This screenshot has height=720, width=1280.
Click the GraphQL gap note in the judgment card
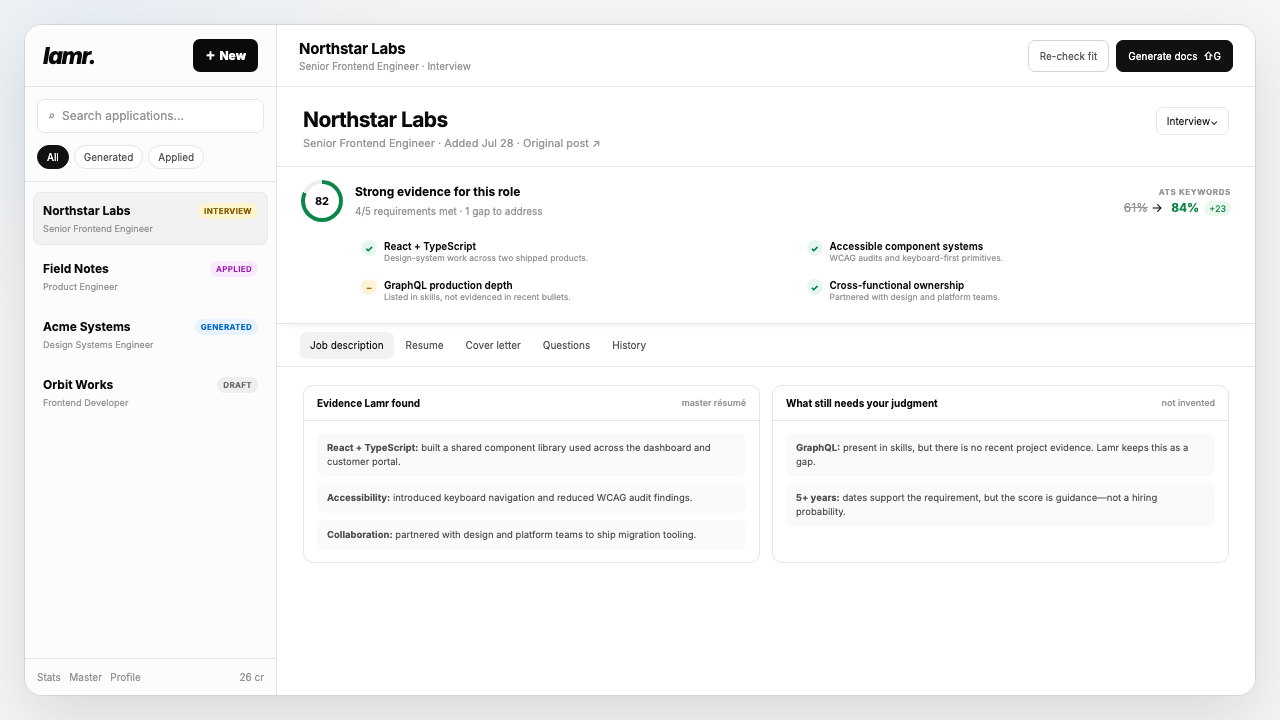click(1000, 455)
